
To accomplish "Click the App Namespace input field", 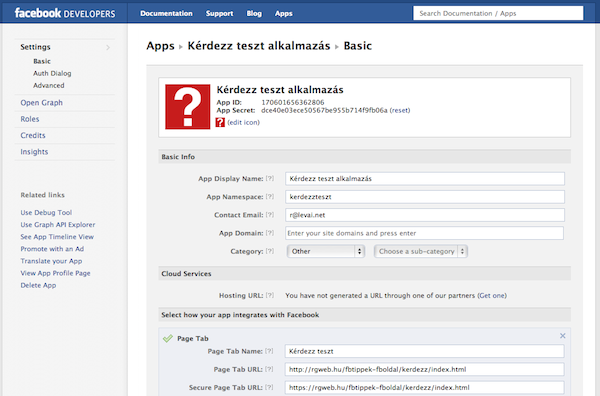I will [425, 197].
